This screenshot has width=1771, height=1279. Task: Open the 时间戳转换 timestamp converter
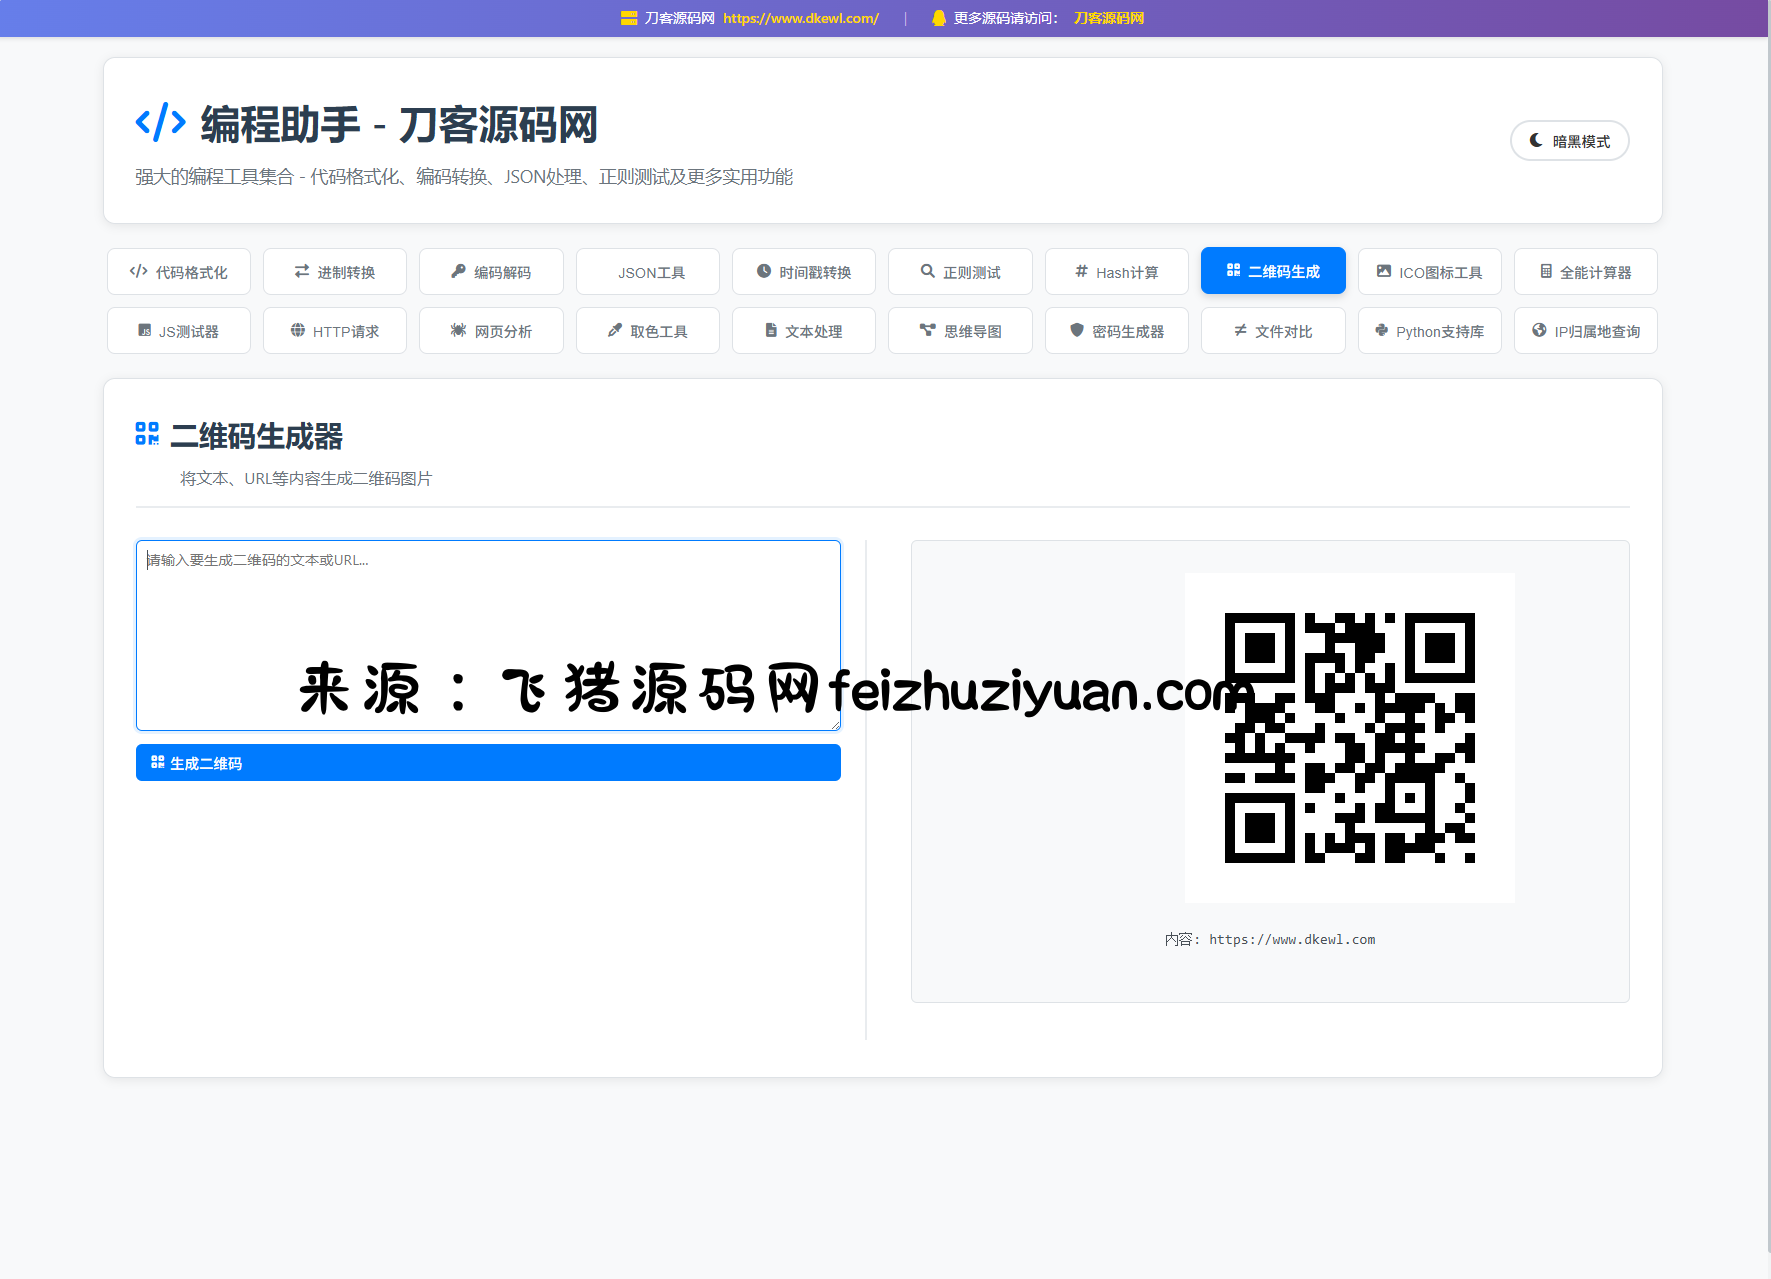pyautogui.click(x=804, y=272)
